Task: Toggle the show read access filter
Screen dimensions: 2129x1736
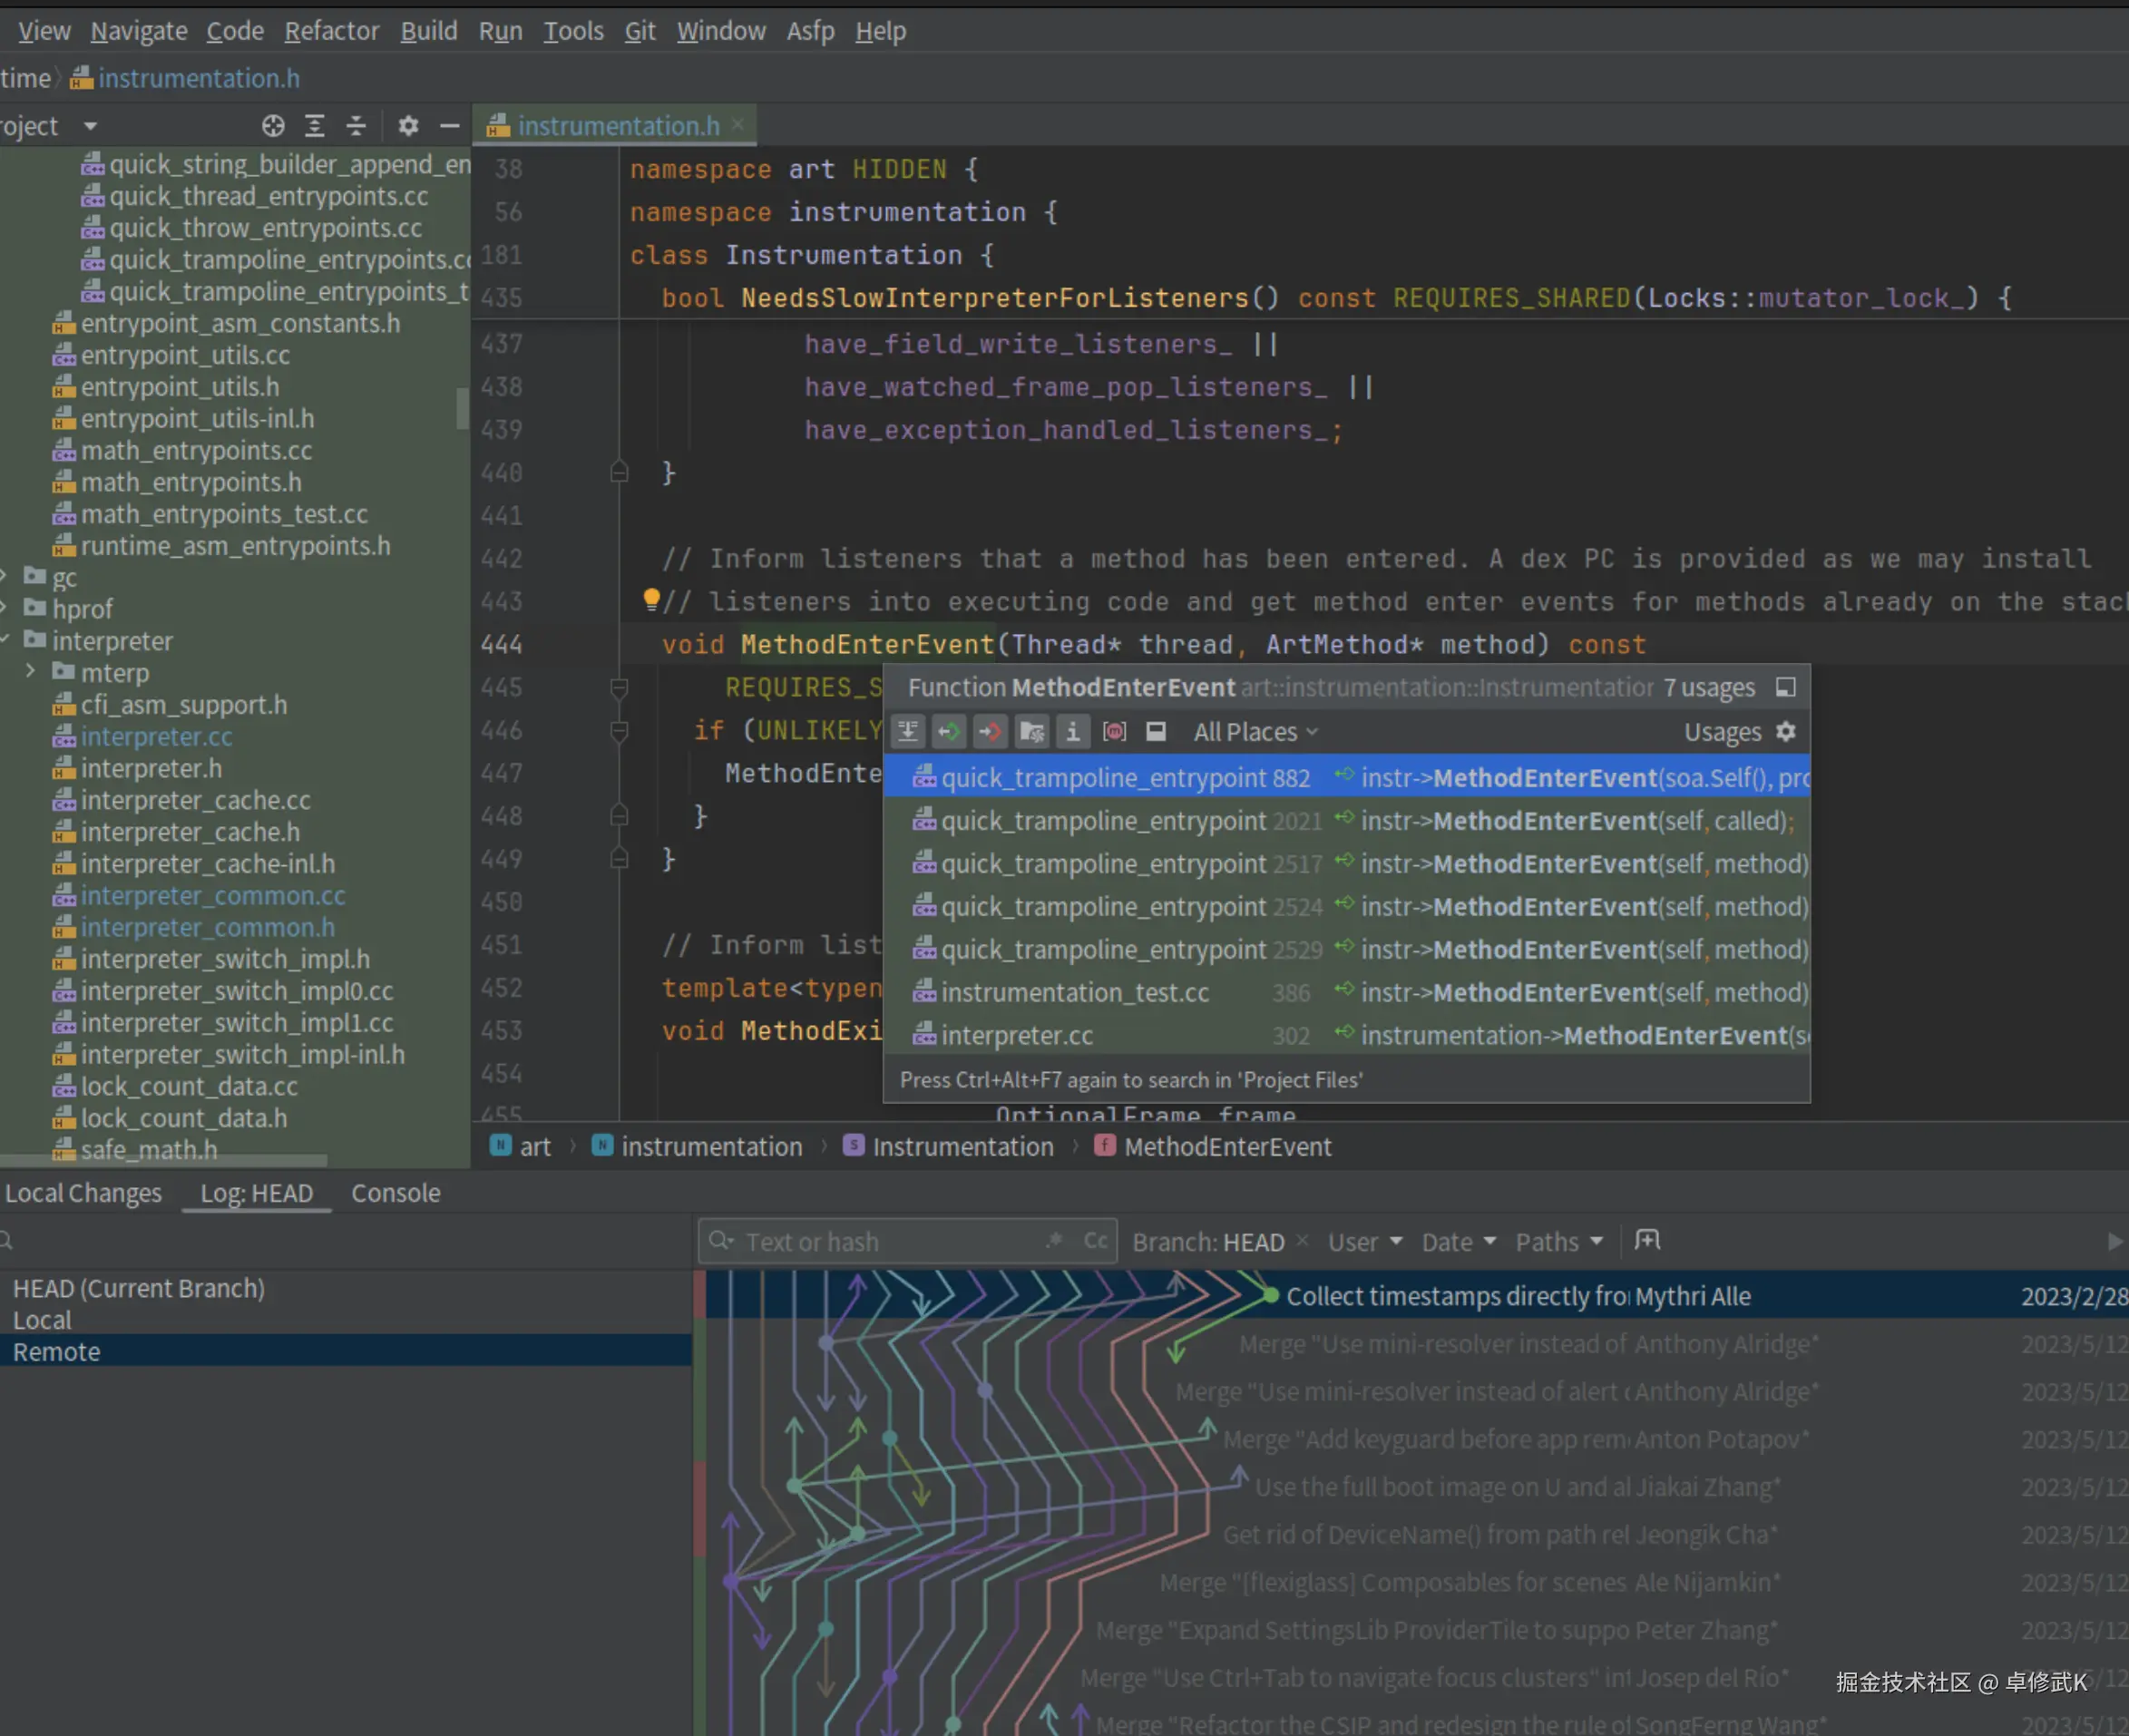Action: tap(948, 732)
